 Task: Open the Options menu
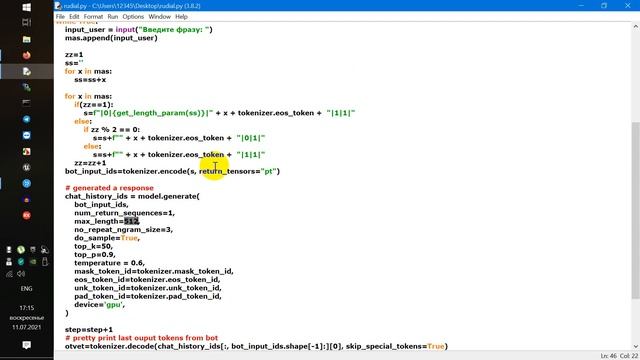133,17
